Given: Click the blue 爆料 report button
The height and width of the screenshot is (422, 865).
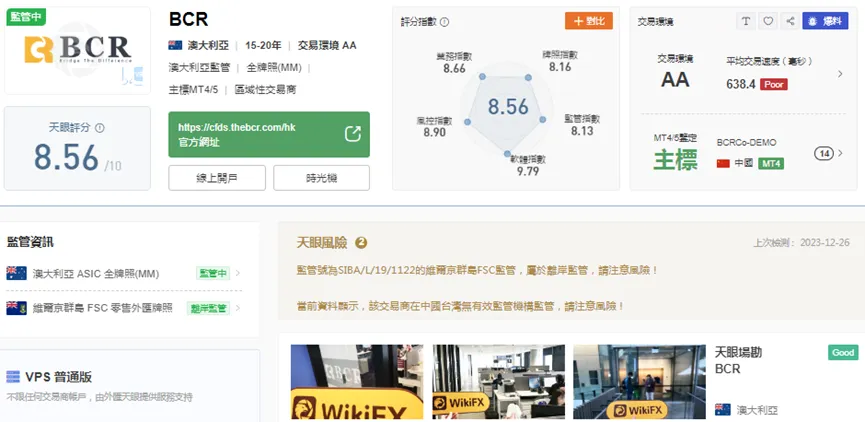Looking at the screenshot, I should point(825,21).
